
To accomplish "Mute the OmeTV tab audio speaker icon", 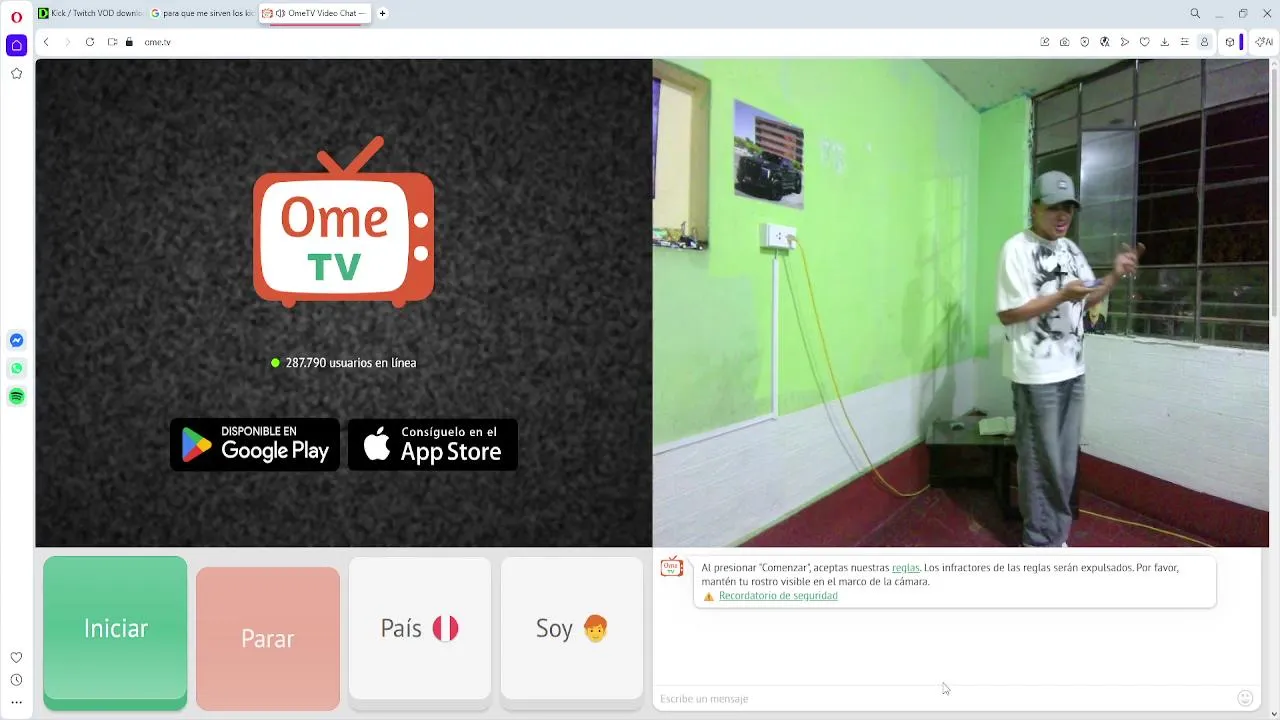I will pyautogui.click(x=280, y=14).
